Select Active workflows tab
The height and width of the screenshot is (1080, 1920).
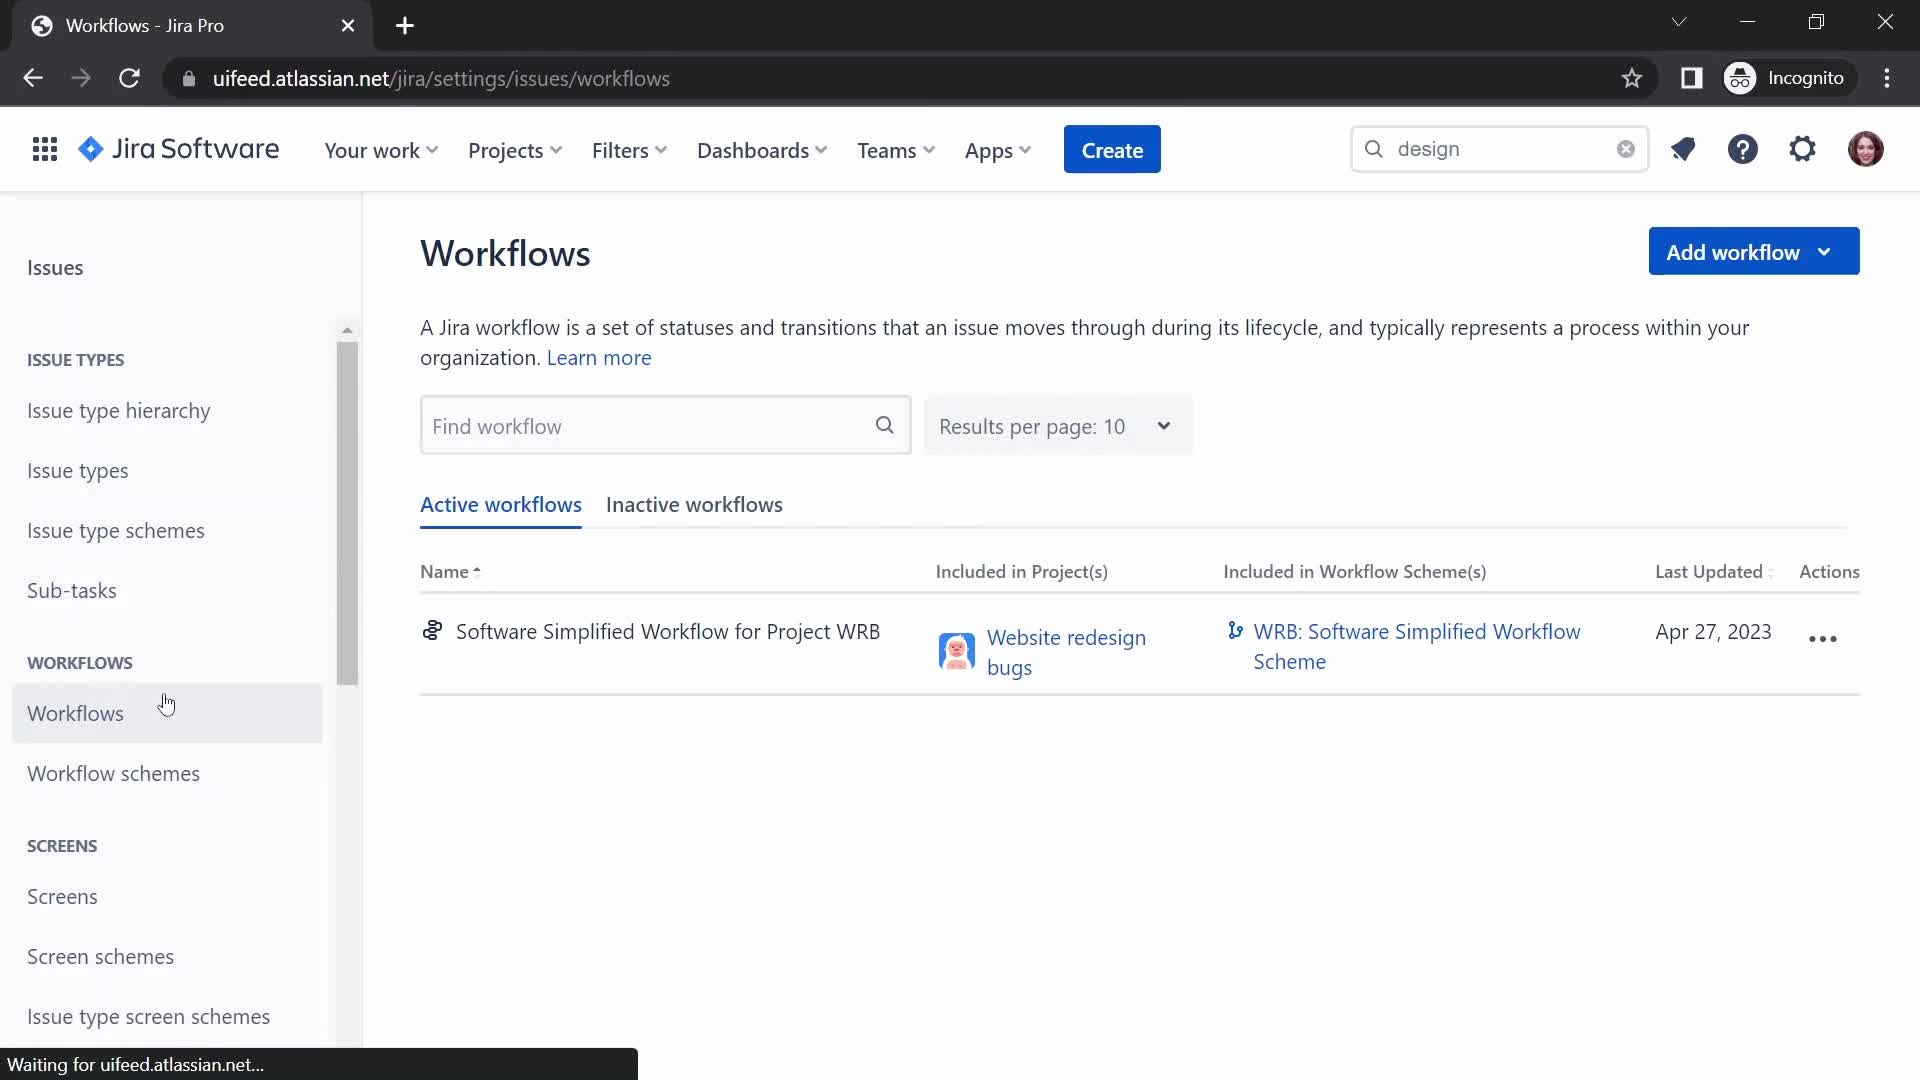click(x=501, y=504)
